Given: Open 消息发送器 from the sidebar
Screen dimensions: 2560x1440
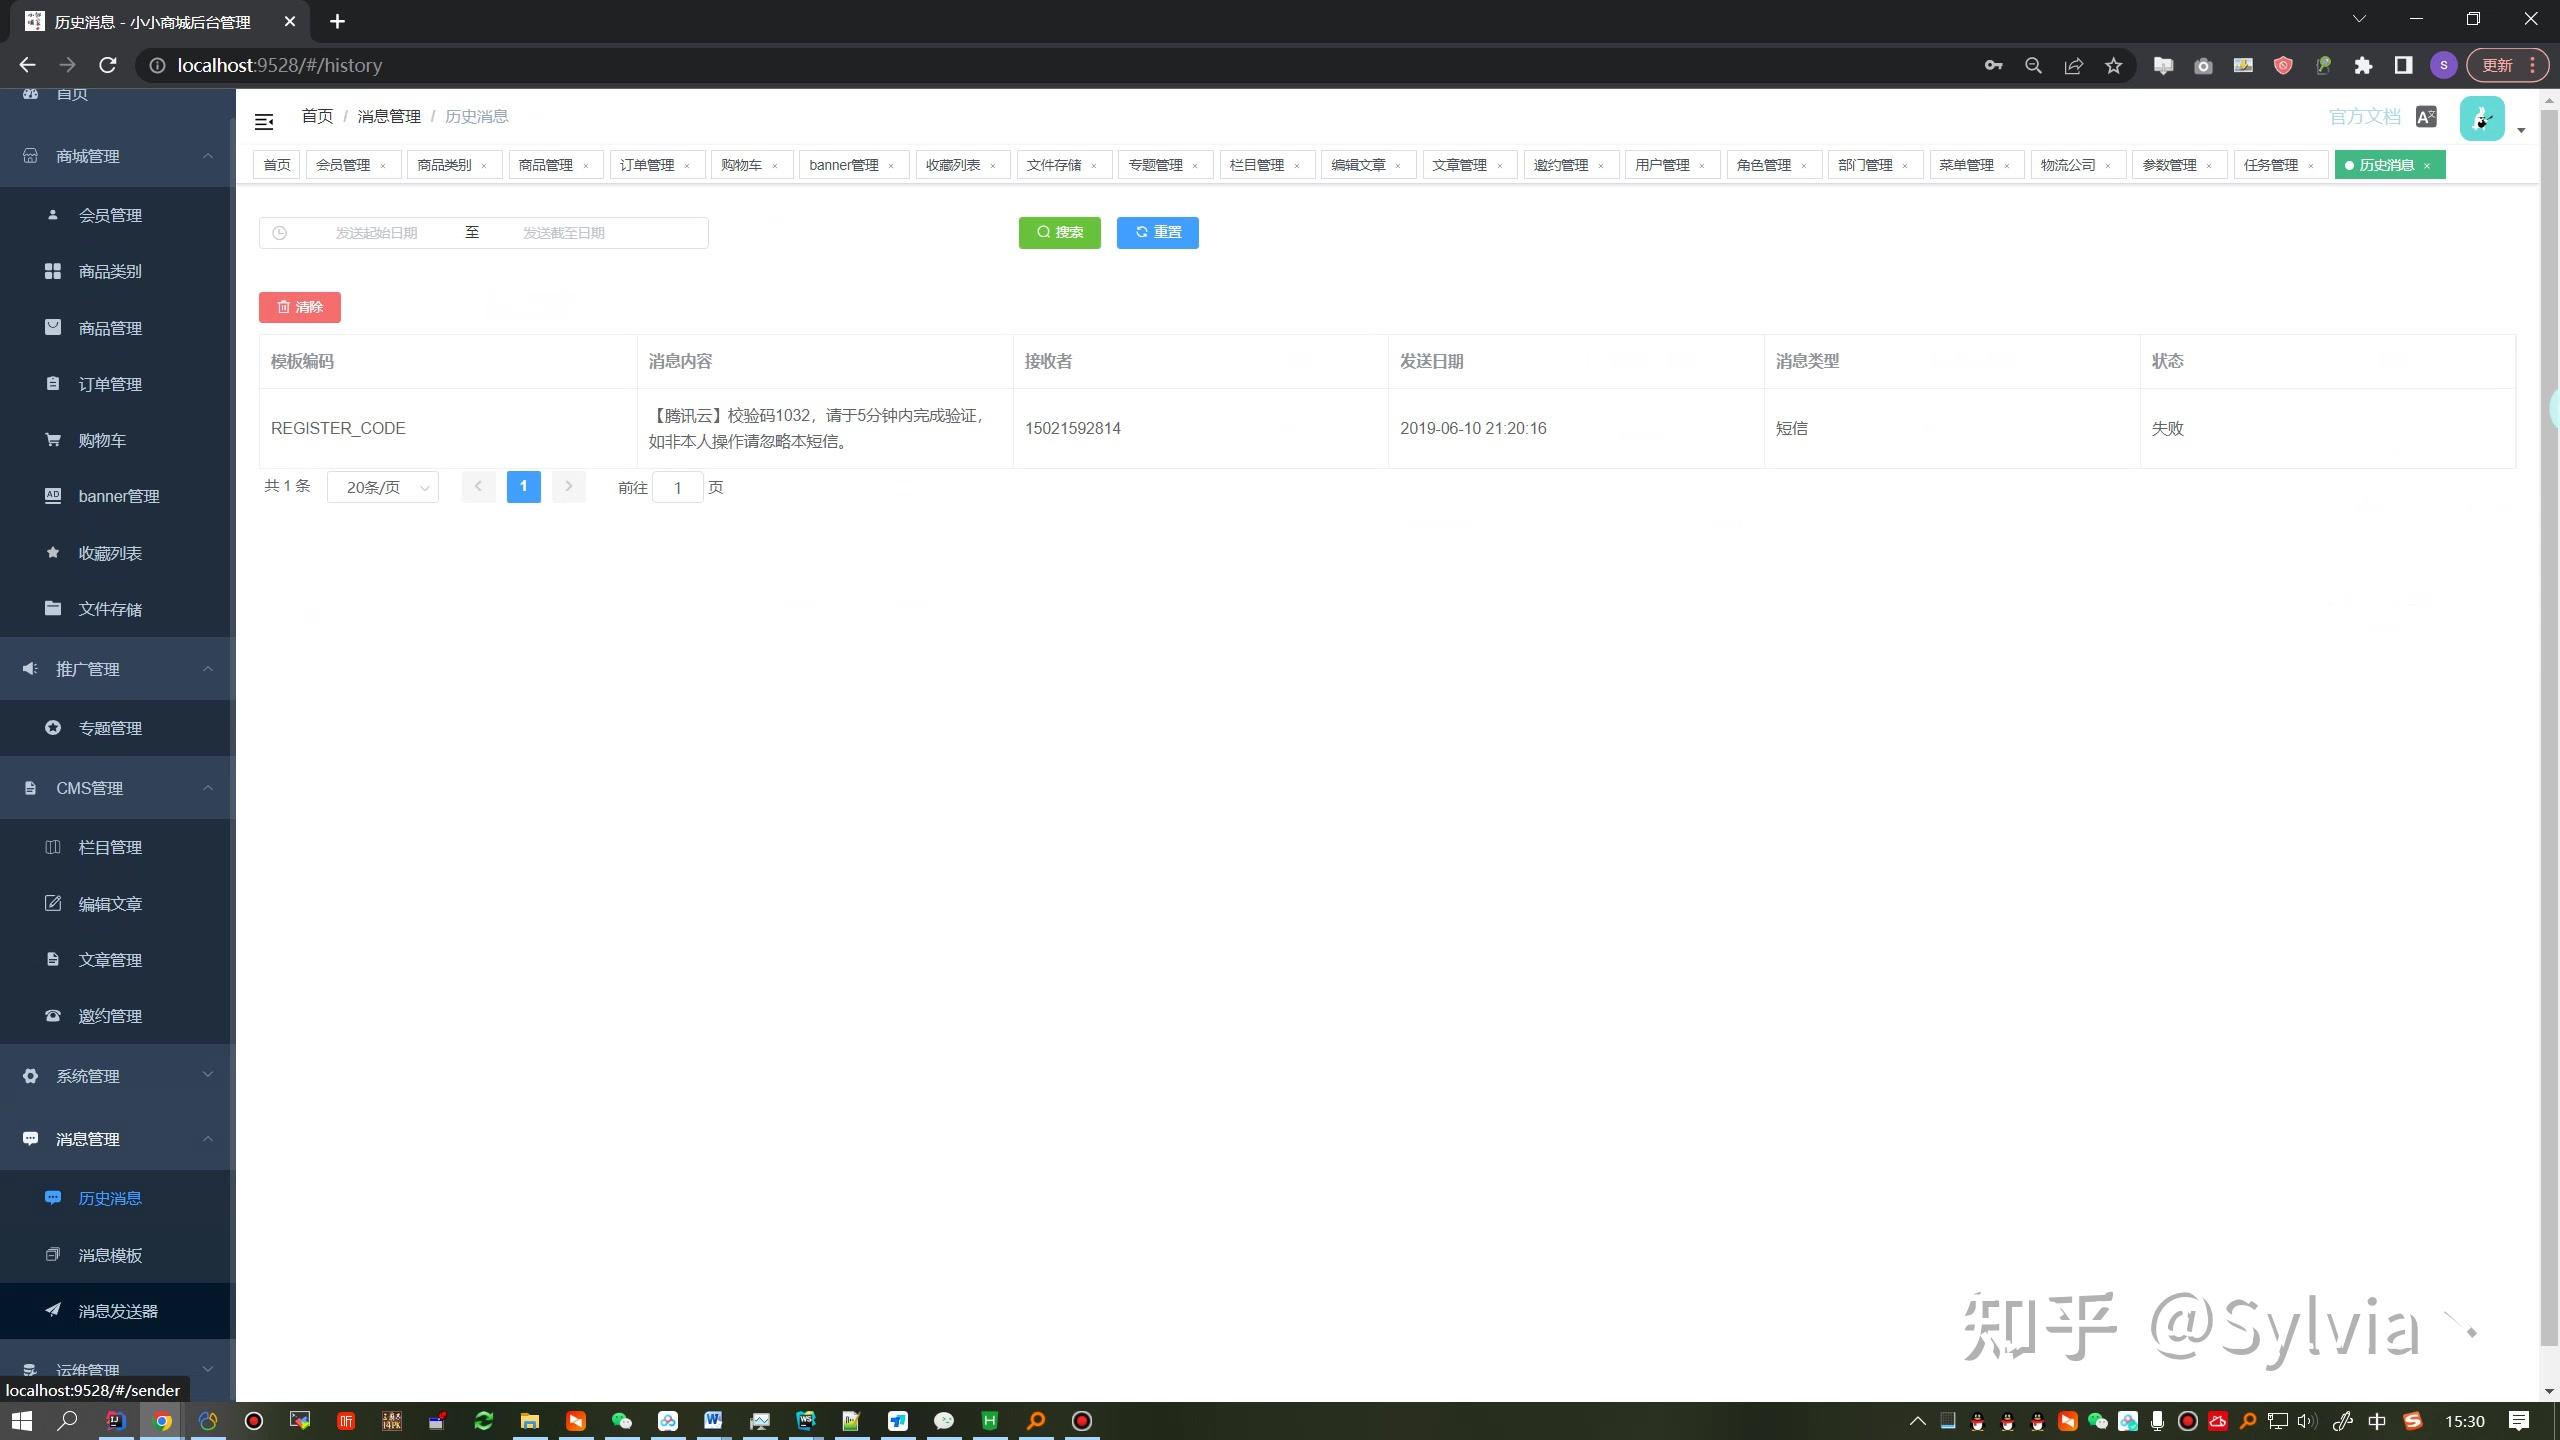Looking at the screenshot, I should [117, 1311].
